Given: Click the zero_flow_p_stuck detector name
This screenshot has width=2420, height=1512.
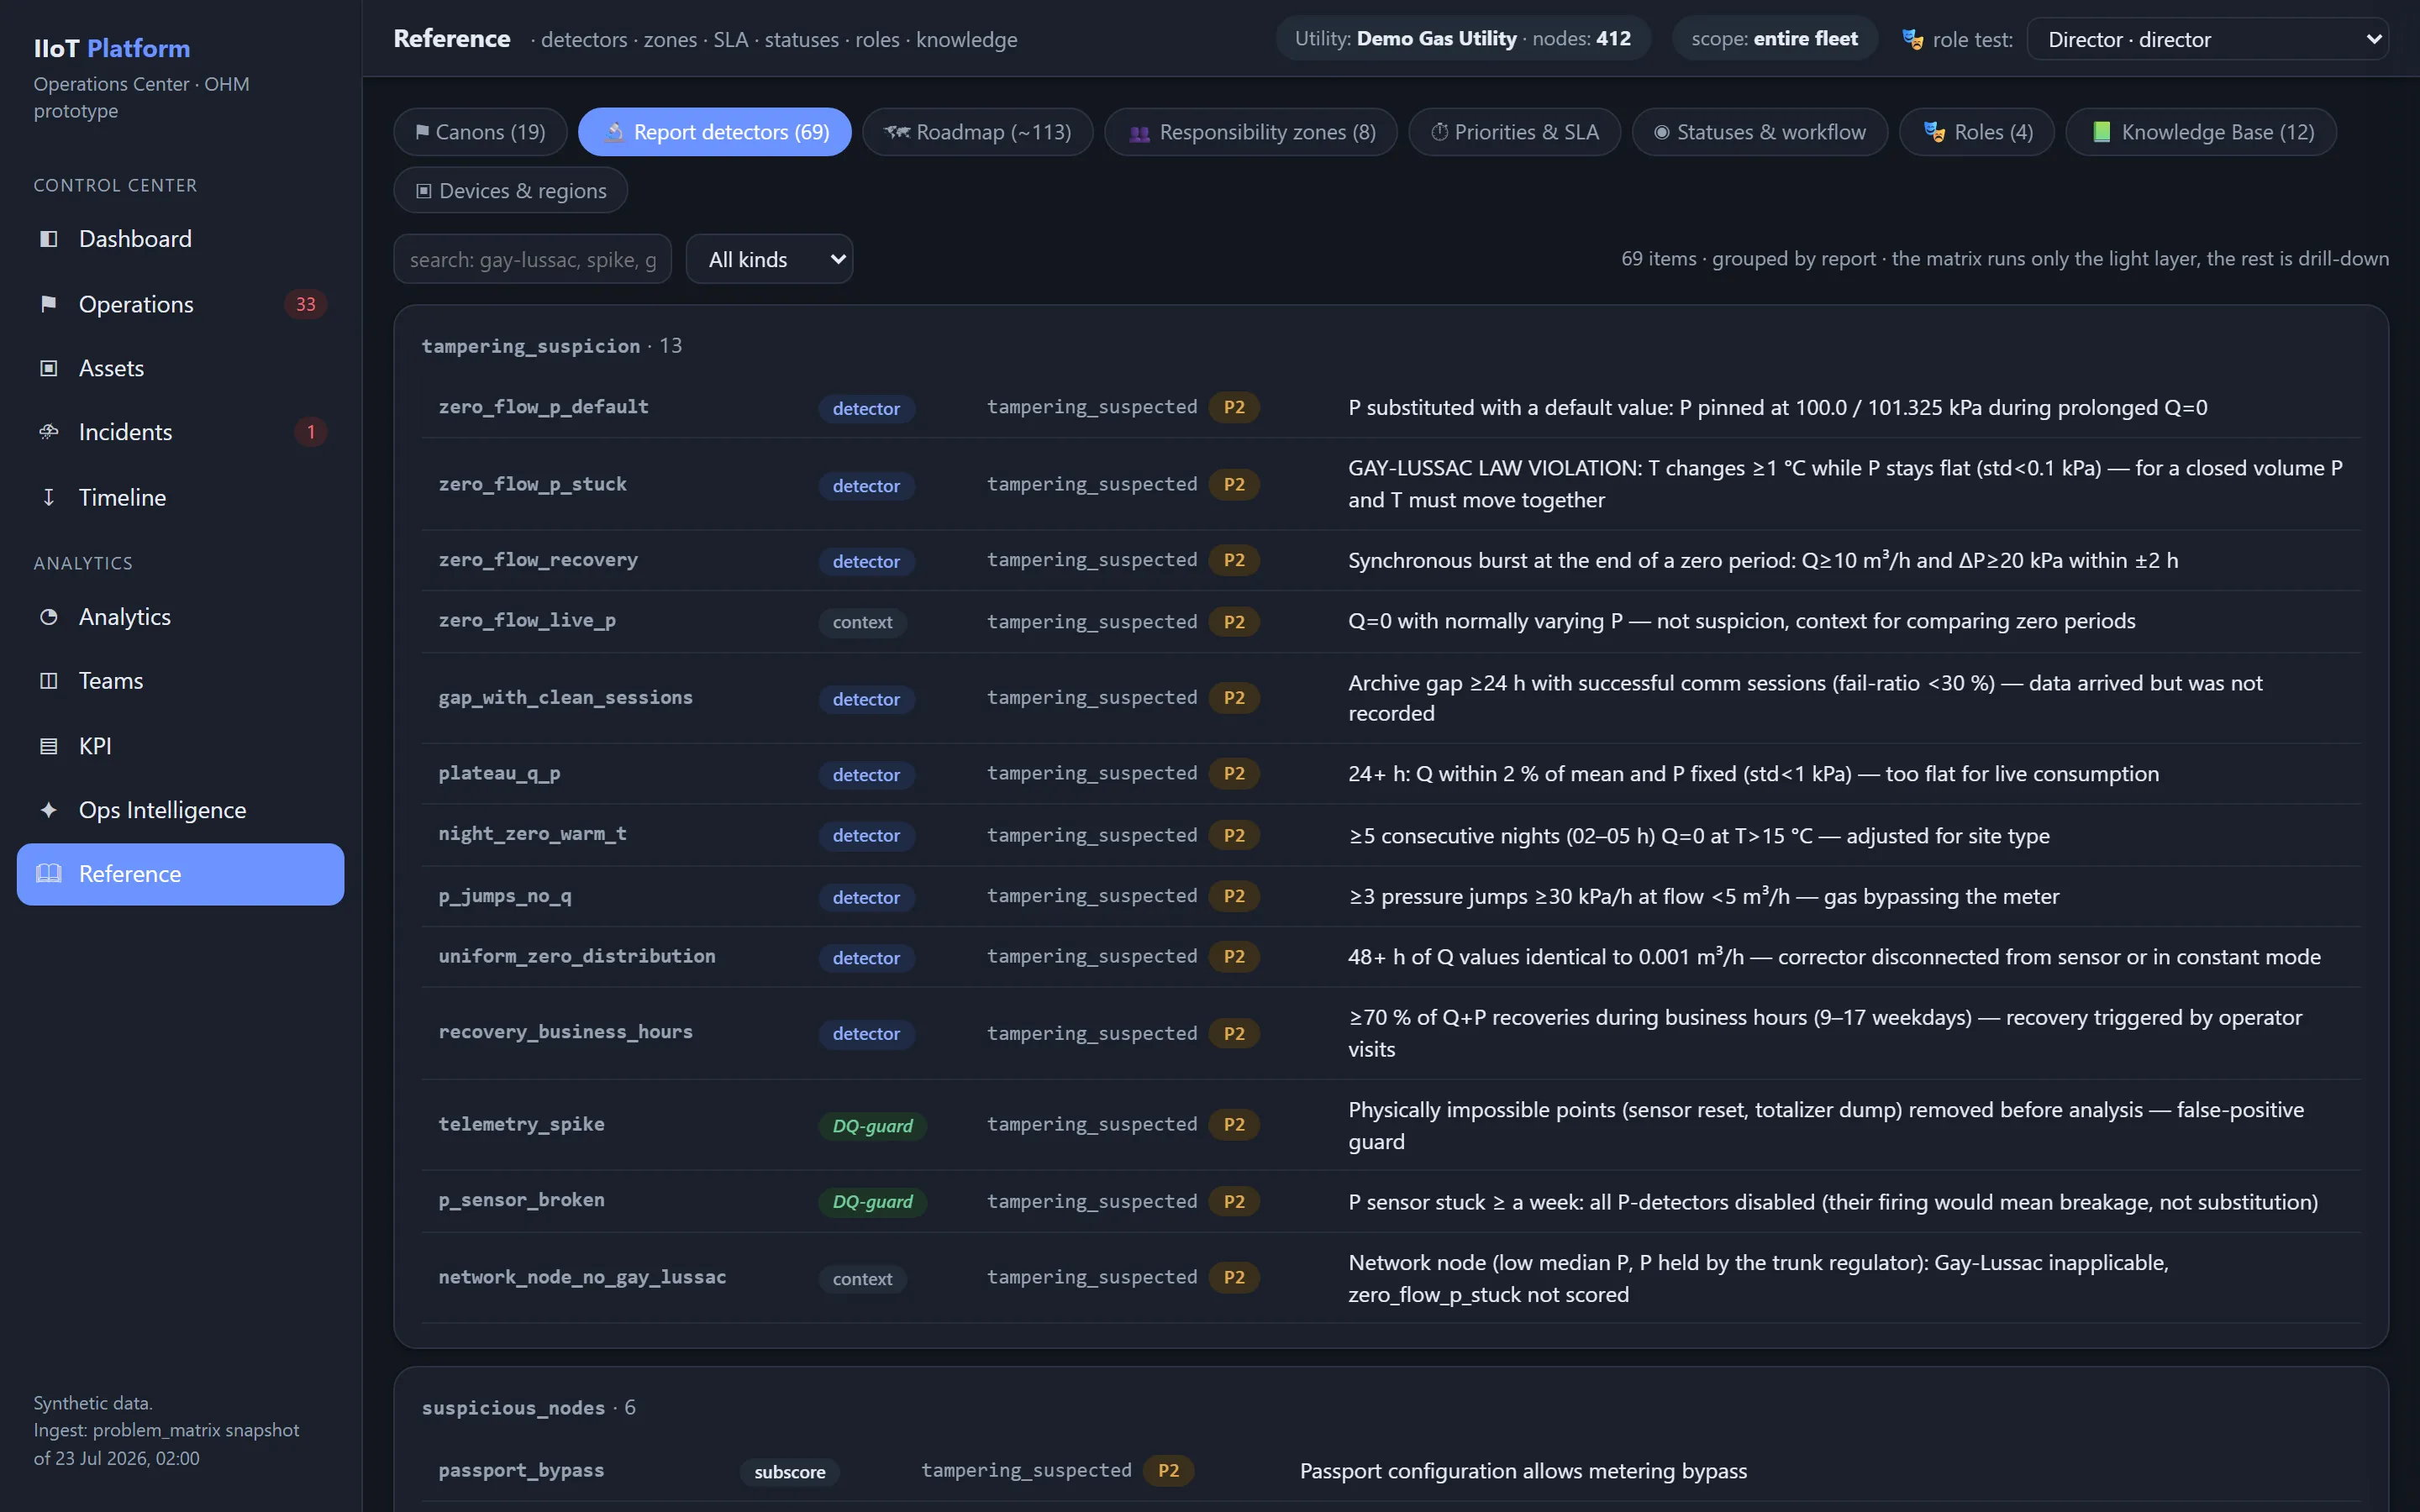Looking at the screenshot, I should (x=532, y=484).
